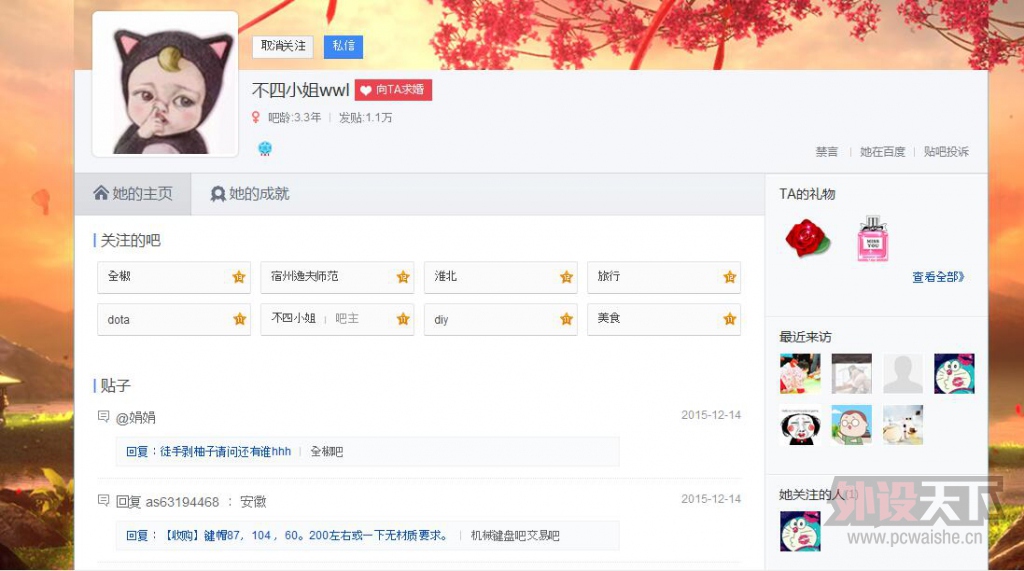Image resolution: width=1024 pixels, height=571 pixels.
Task: Click the star badge on diy
Action: [x=566, y=319]
